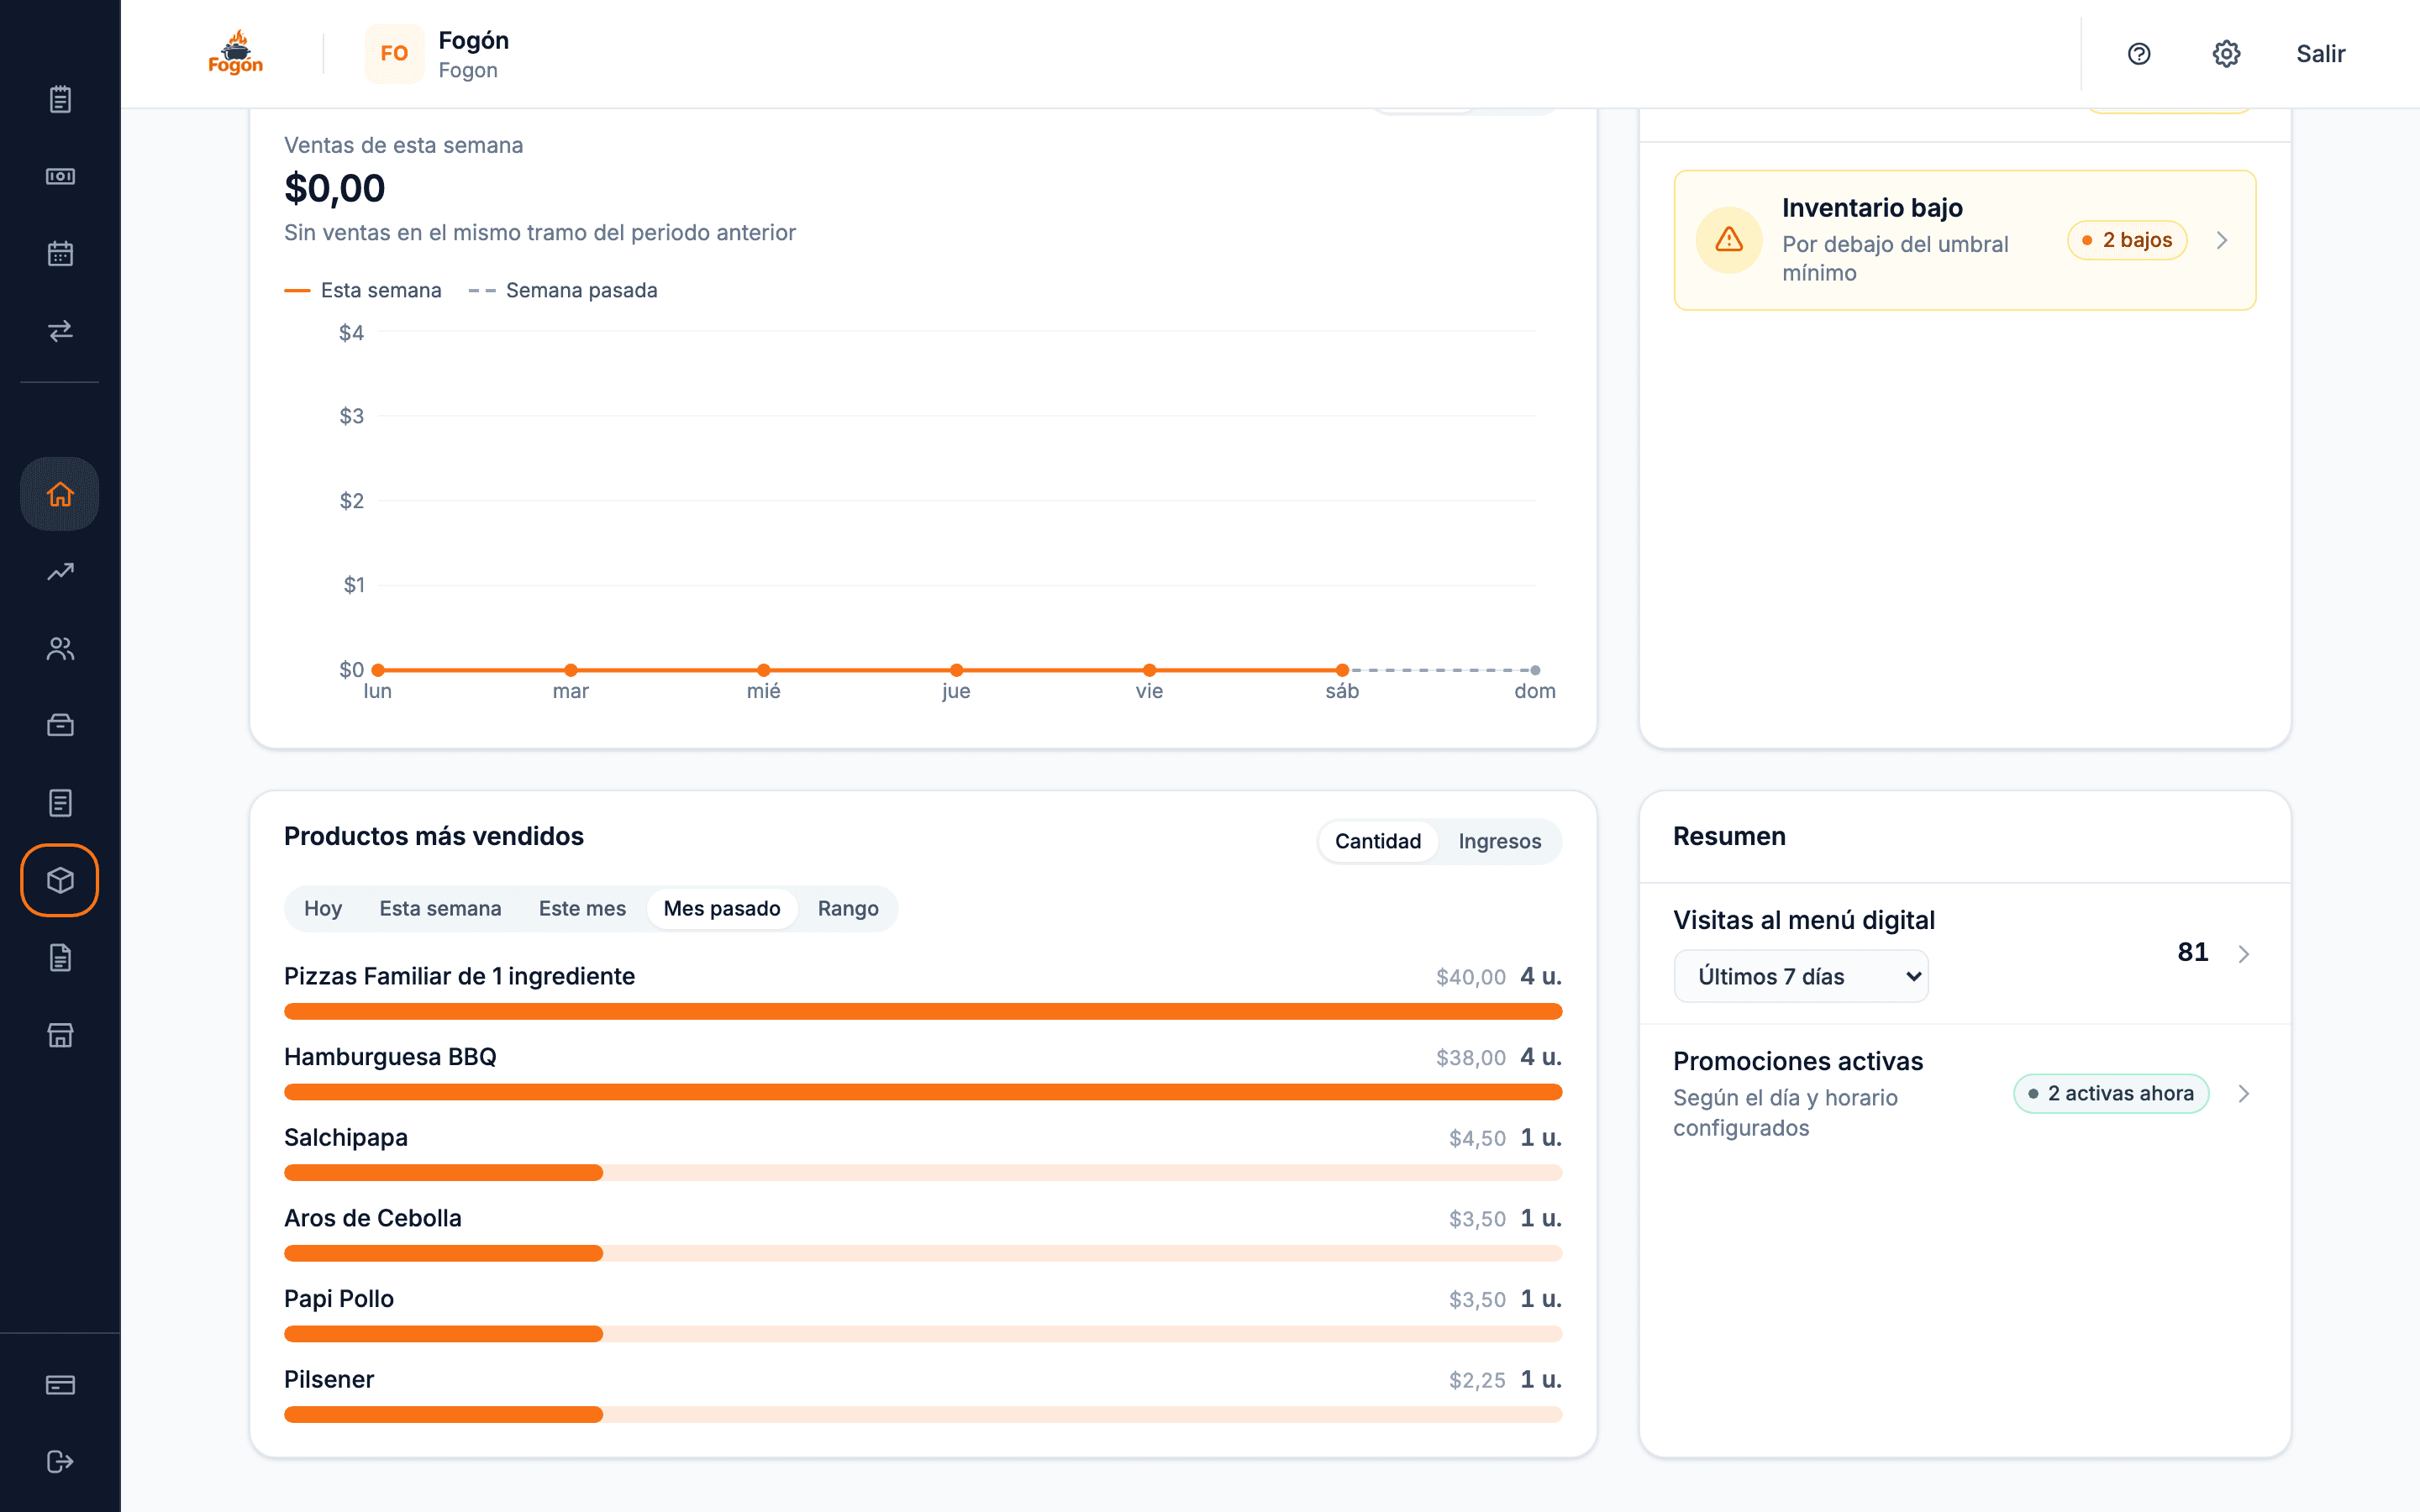This screenshot has width=2420, height=1512.
Task: Open the receipt list icon in sidebar
Action: point(60,803)
